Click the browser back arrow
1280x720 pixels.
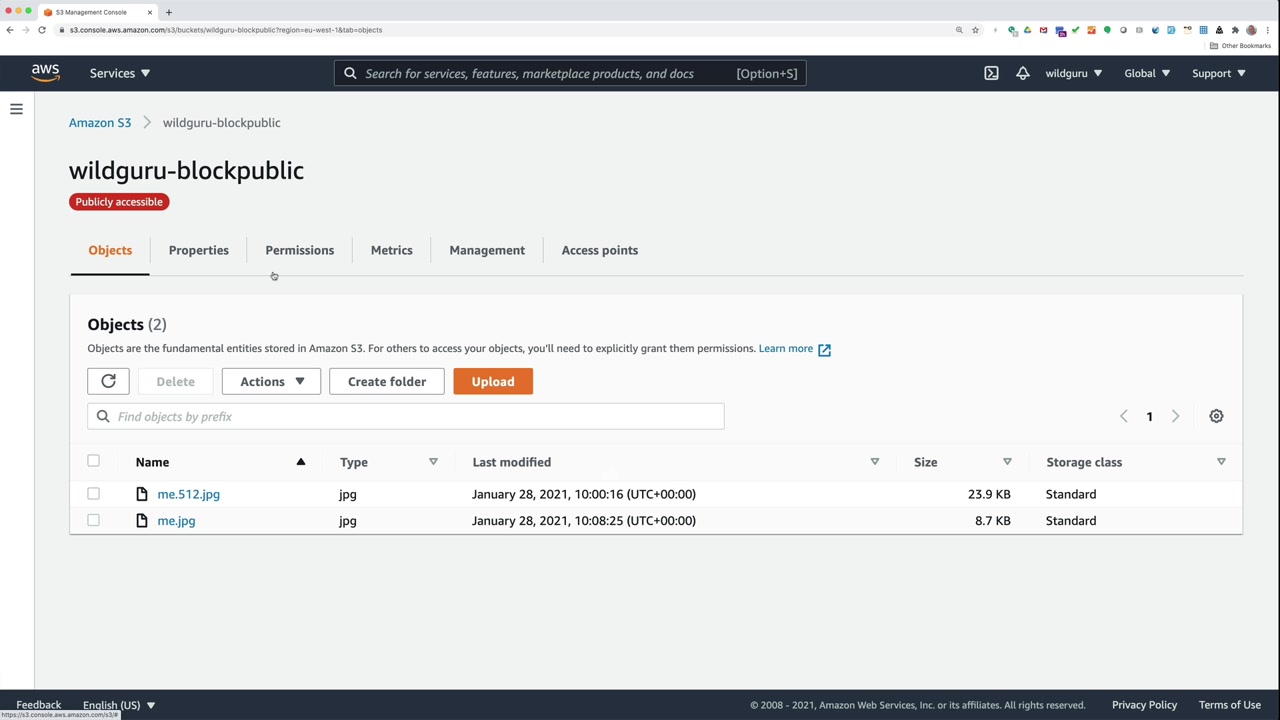point(10,30)
